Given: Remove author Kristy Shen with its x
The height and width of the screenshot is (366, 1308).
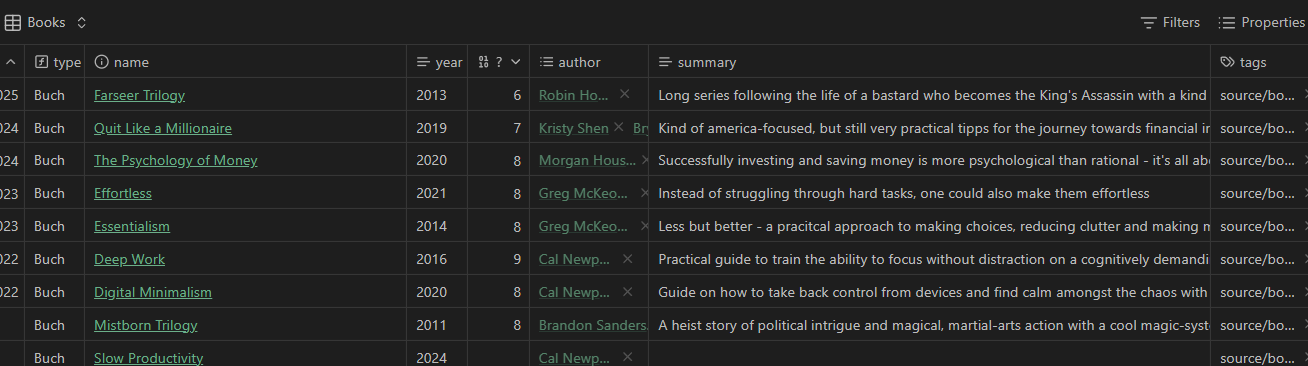Looking at the screenshot, I should (618, 127).
